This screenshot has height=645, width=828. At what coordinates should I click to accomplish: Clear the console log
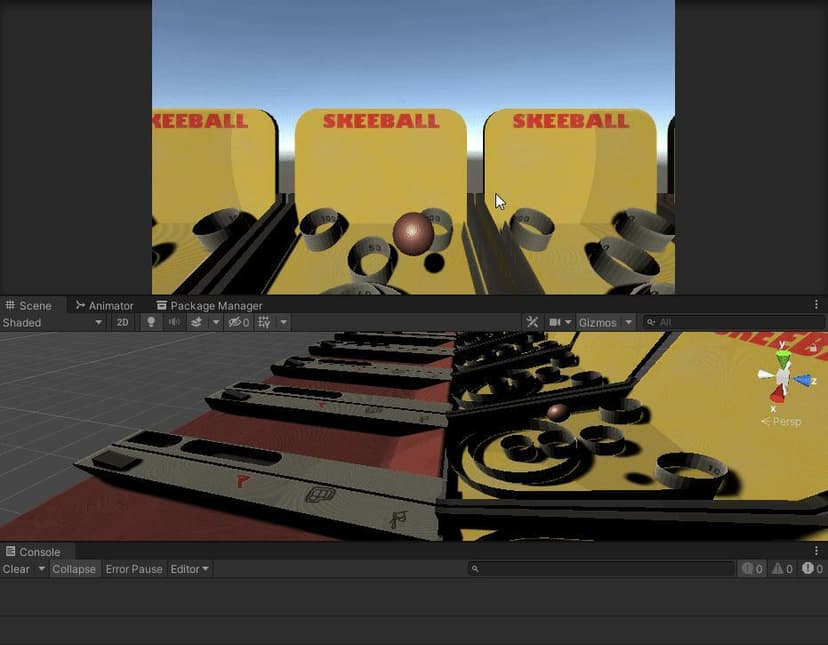point(16,569)
